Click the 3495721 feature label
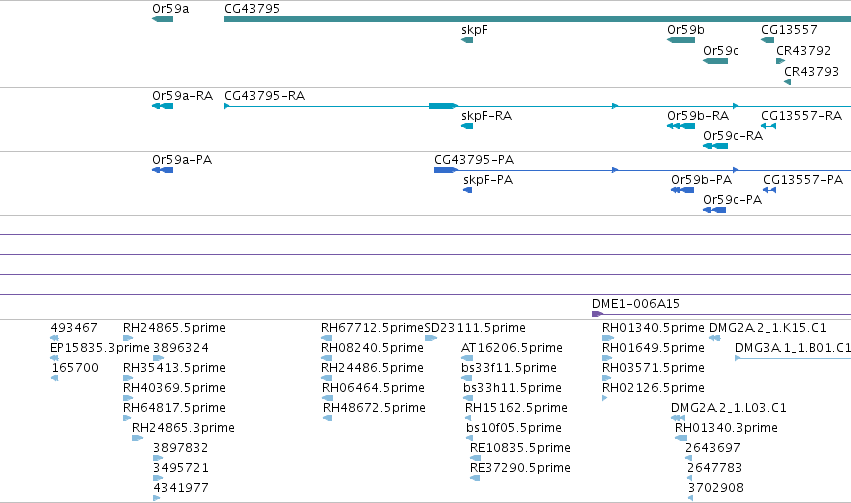Viewport: 851px width, 503px height. point(181,468)
